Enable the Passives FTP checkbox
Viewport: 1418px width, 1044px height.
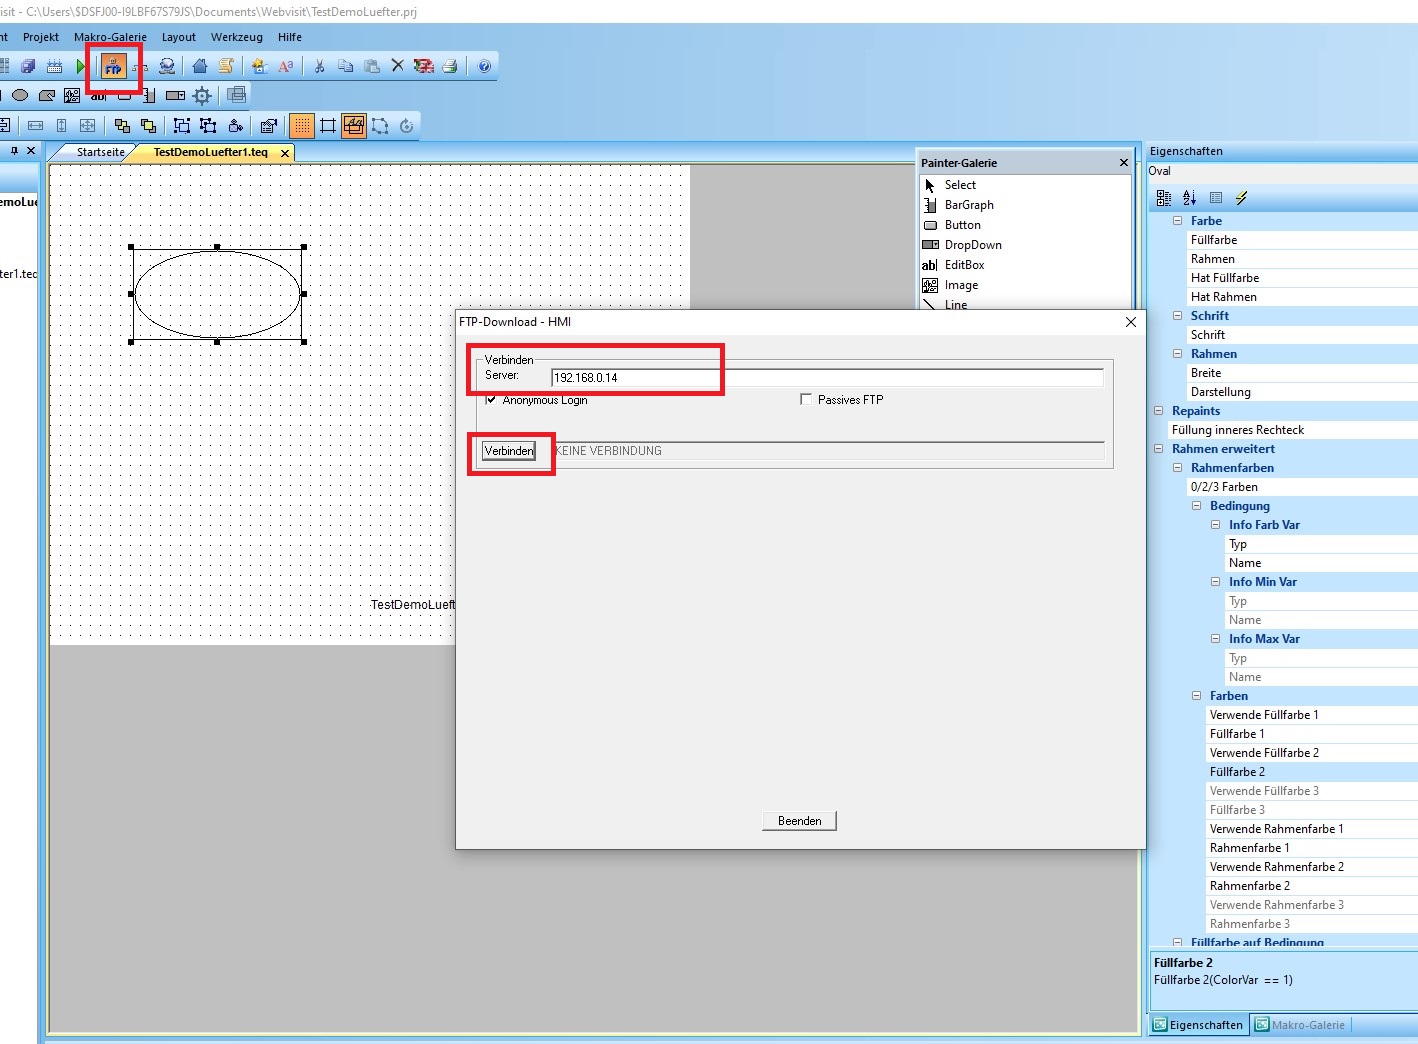click(806, 399)
